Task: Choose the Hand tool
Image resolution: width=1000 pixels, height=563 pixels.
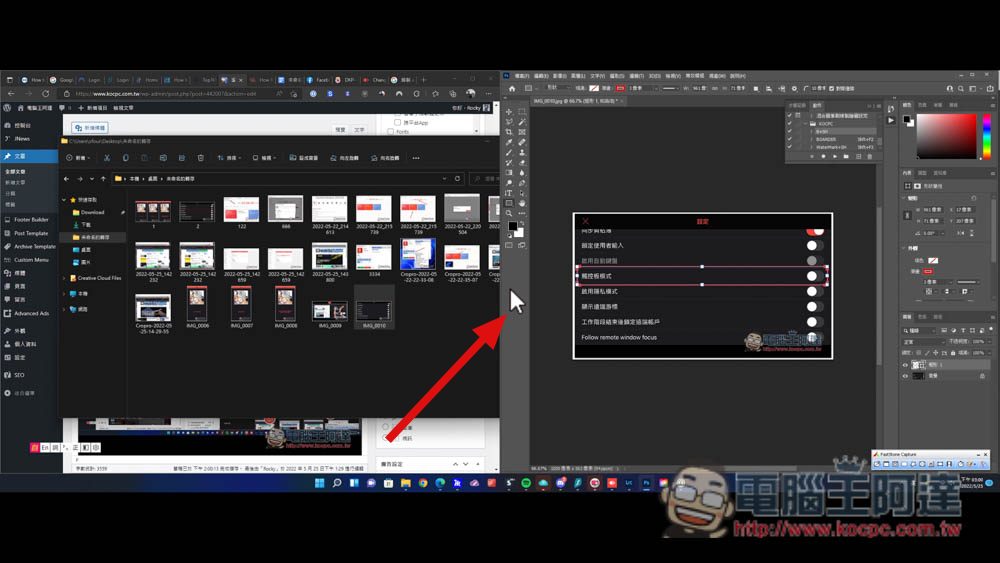Action: tap(522, 203)
